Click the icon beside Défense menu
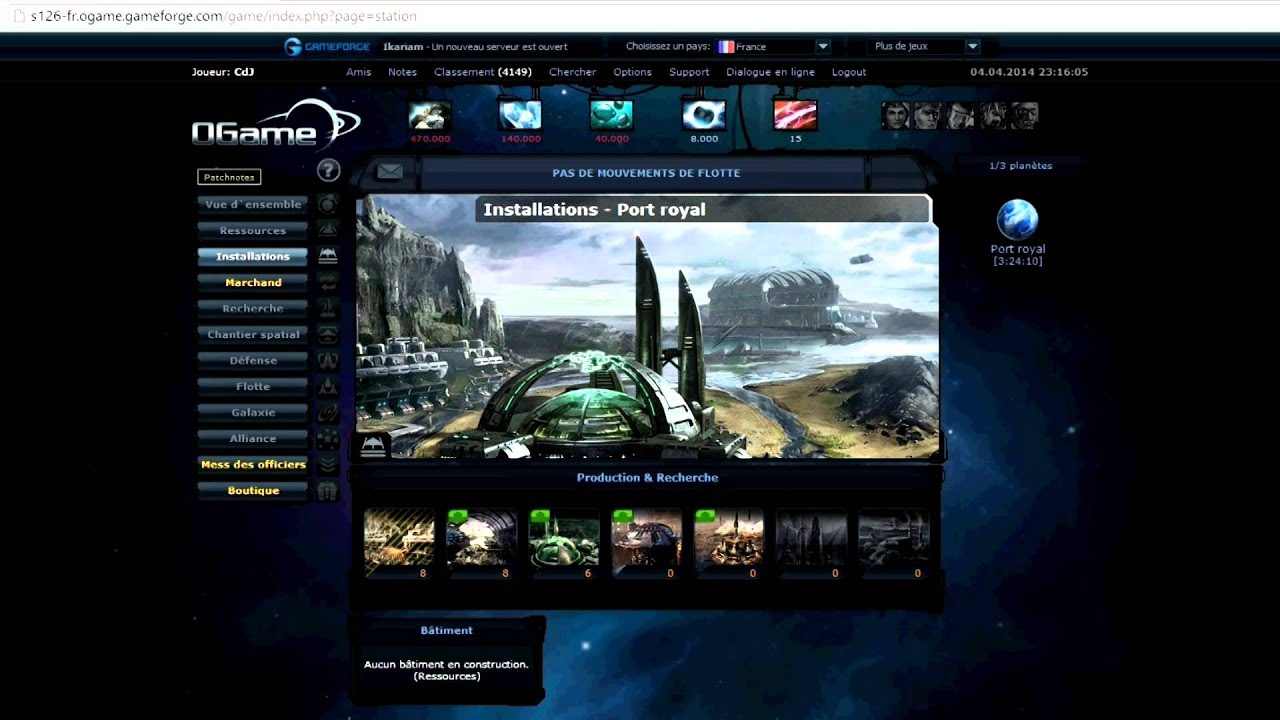Image resolution: width=1280 pixels, height=720 pixels. [x=327, y=360]
